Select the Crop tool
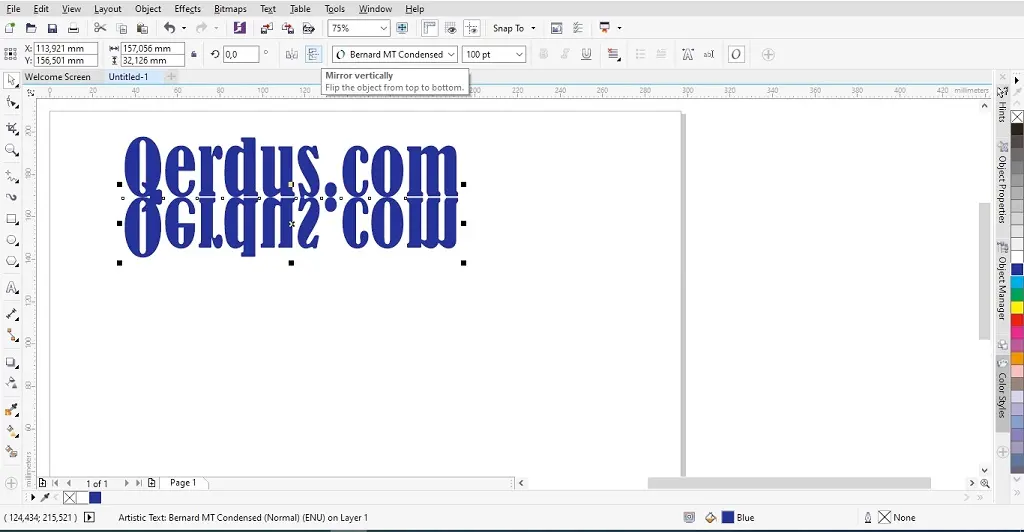This screenshot has height=532, width=1024. [11, 127]
